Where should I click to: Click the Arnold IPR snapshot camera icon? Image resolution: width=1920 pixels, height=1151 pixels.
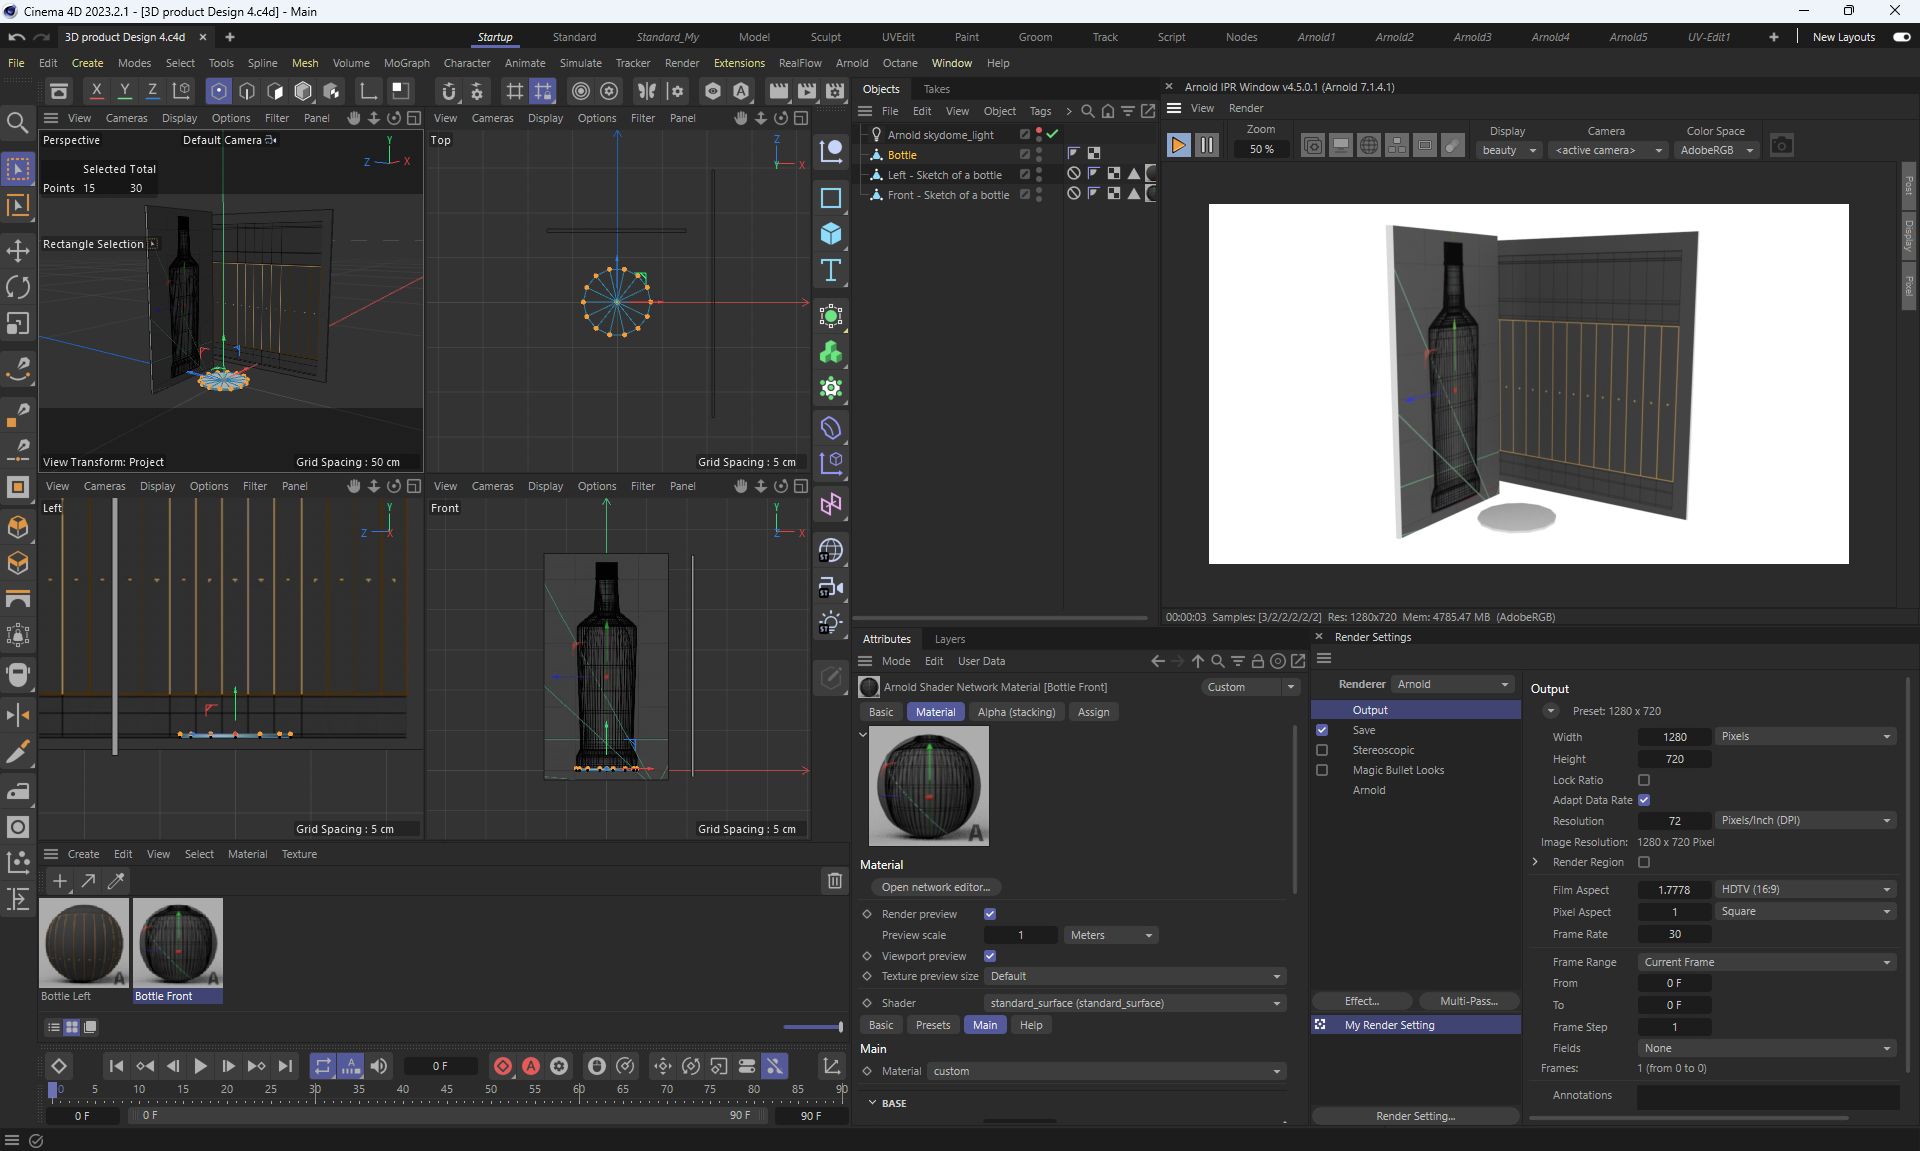[1781, 146]
